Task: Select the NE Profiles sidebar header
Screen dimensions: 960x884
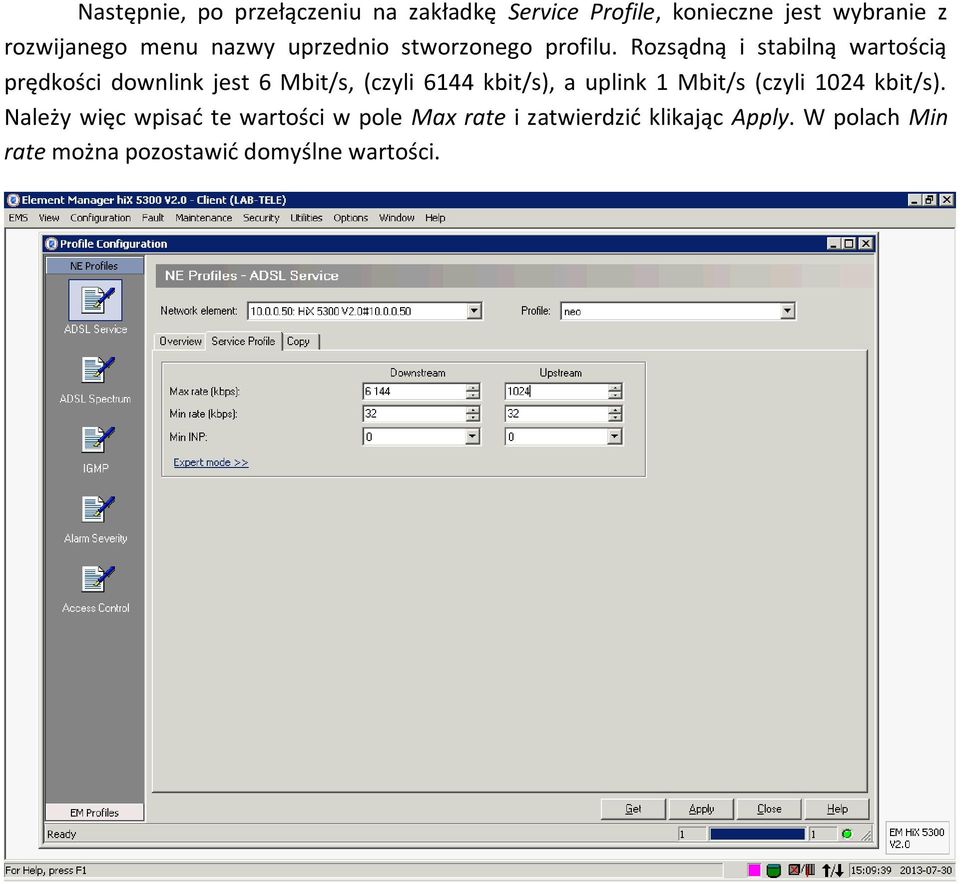Action: (94, 266)
